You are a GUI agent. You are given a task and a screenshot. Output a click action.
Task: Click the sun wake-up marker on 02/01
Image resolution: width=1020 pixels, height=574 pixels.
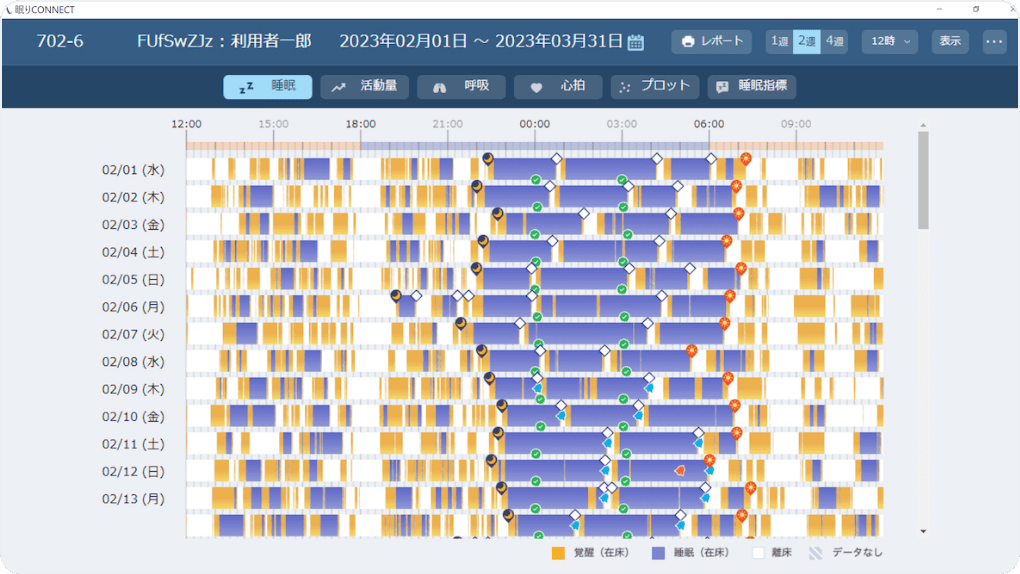tap(745, 158)
